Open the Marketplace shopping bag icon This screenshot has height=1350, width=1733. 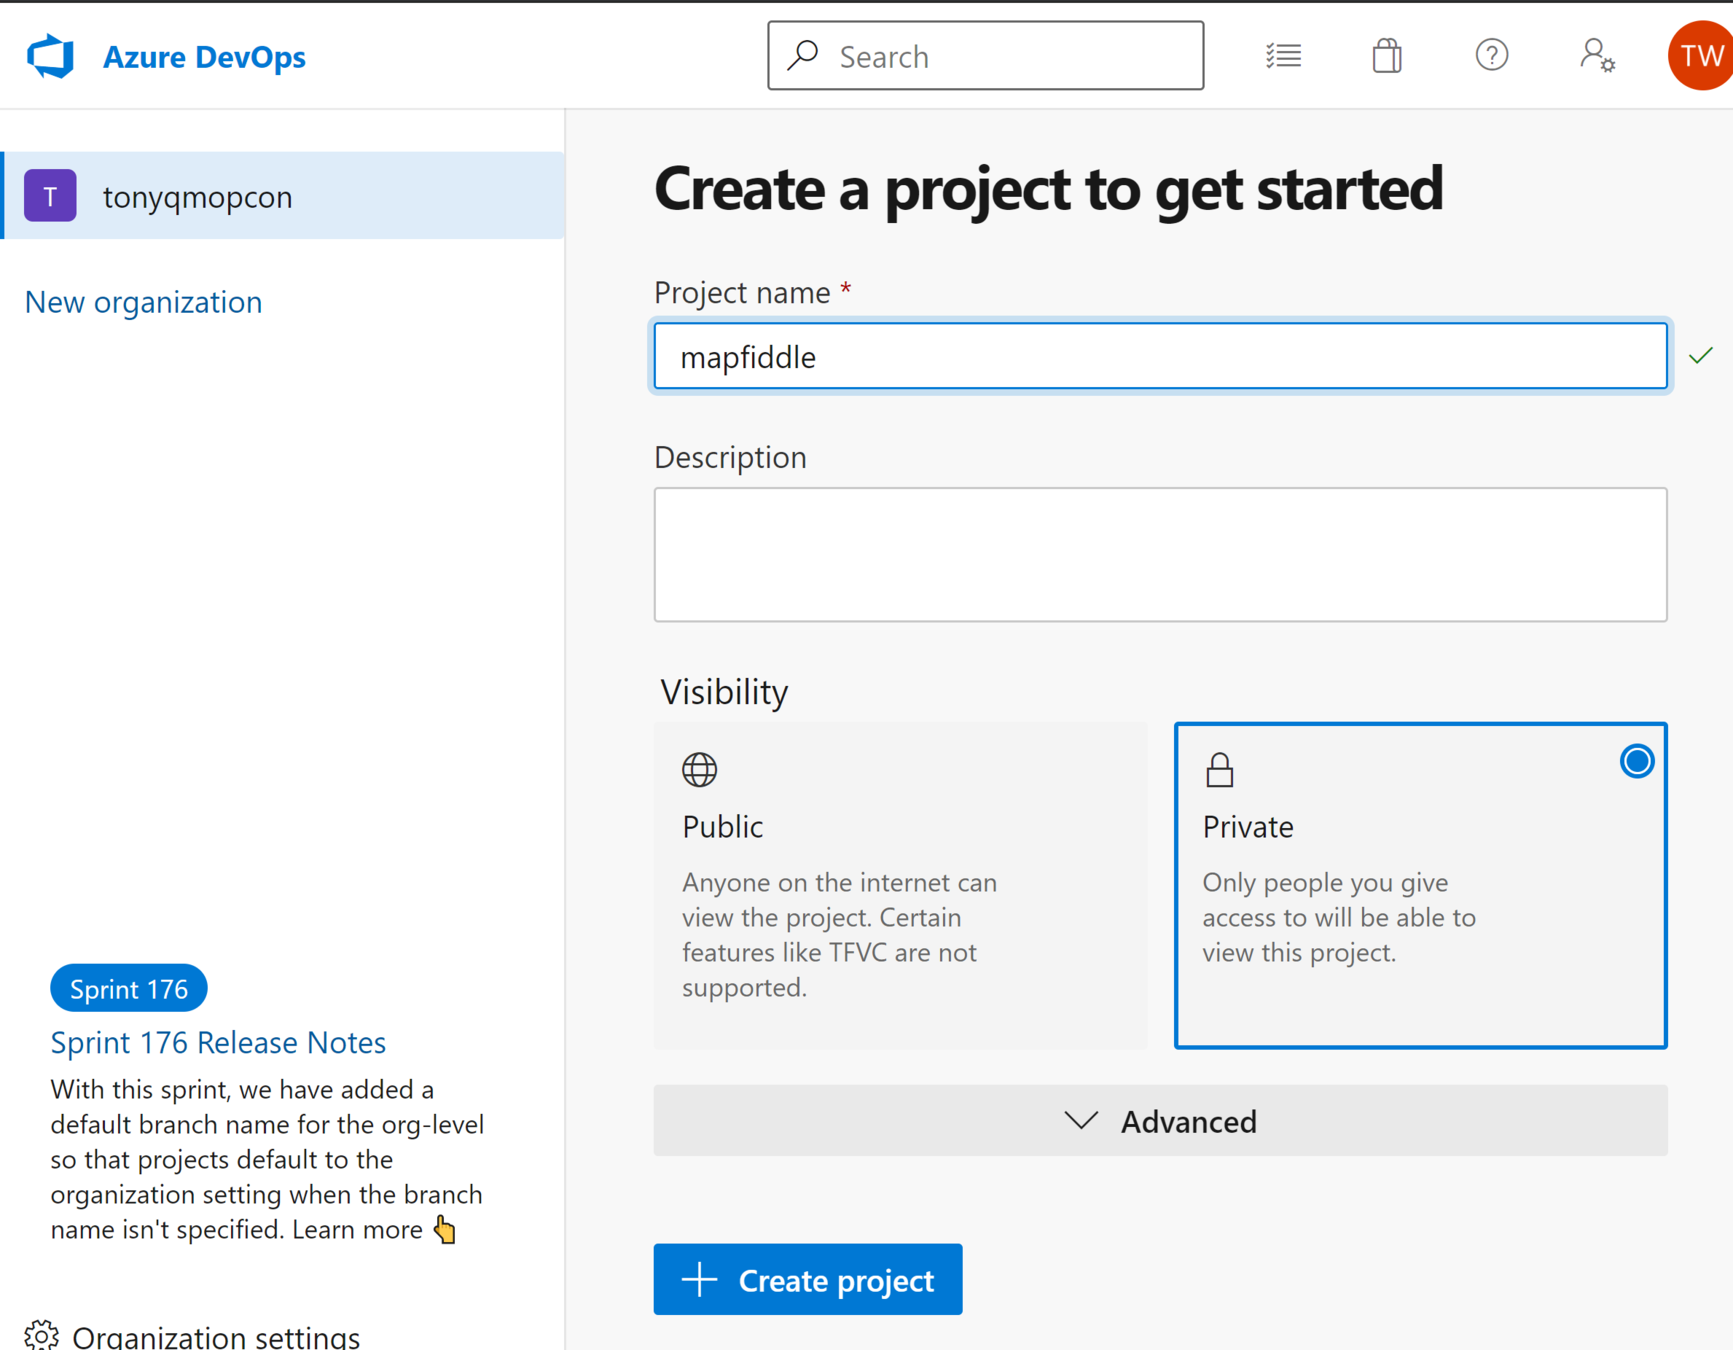1386,56
